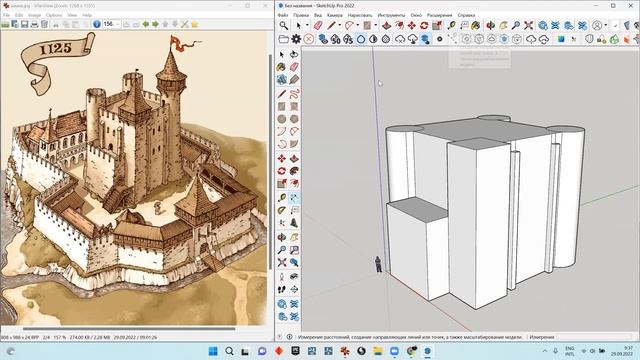Toggle shaded with textures face style
The width and height of the screenshot is (640, 360).
pos(386,39)
